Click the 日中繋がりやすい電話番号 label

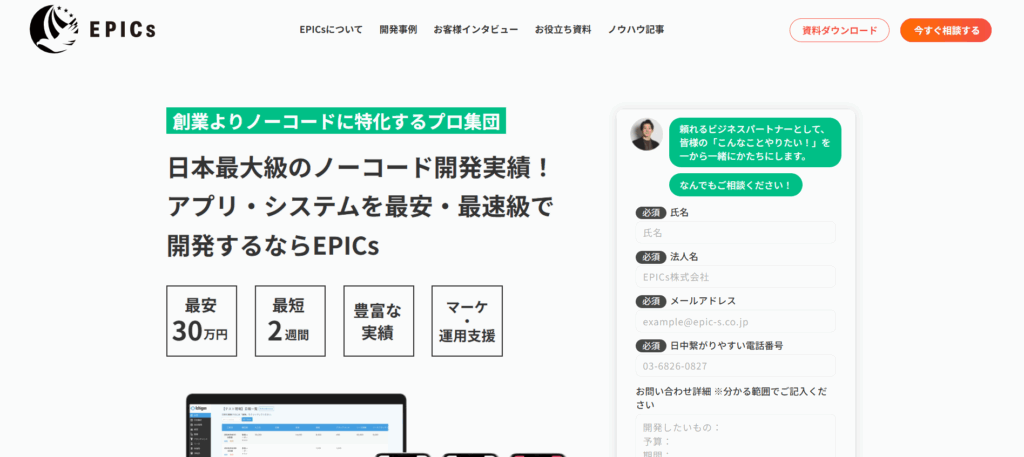pos(726,346)
